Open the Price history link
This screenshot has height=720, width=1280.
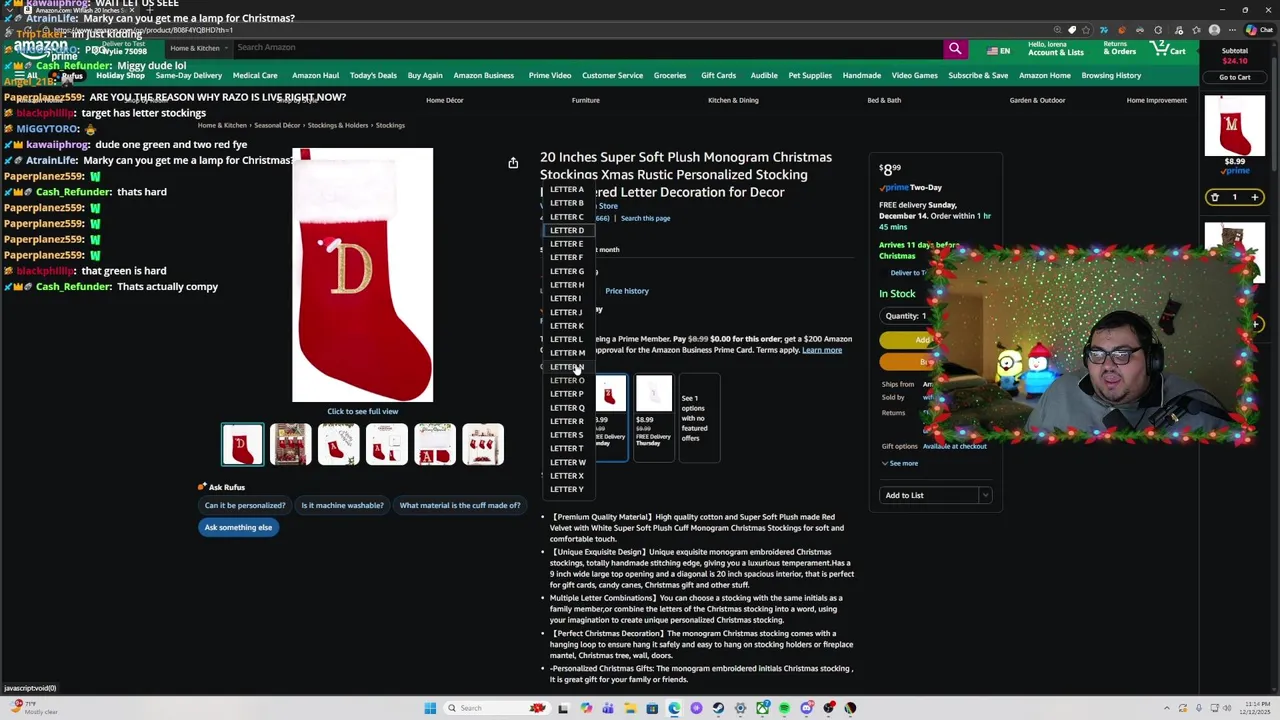coord(627,291)
